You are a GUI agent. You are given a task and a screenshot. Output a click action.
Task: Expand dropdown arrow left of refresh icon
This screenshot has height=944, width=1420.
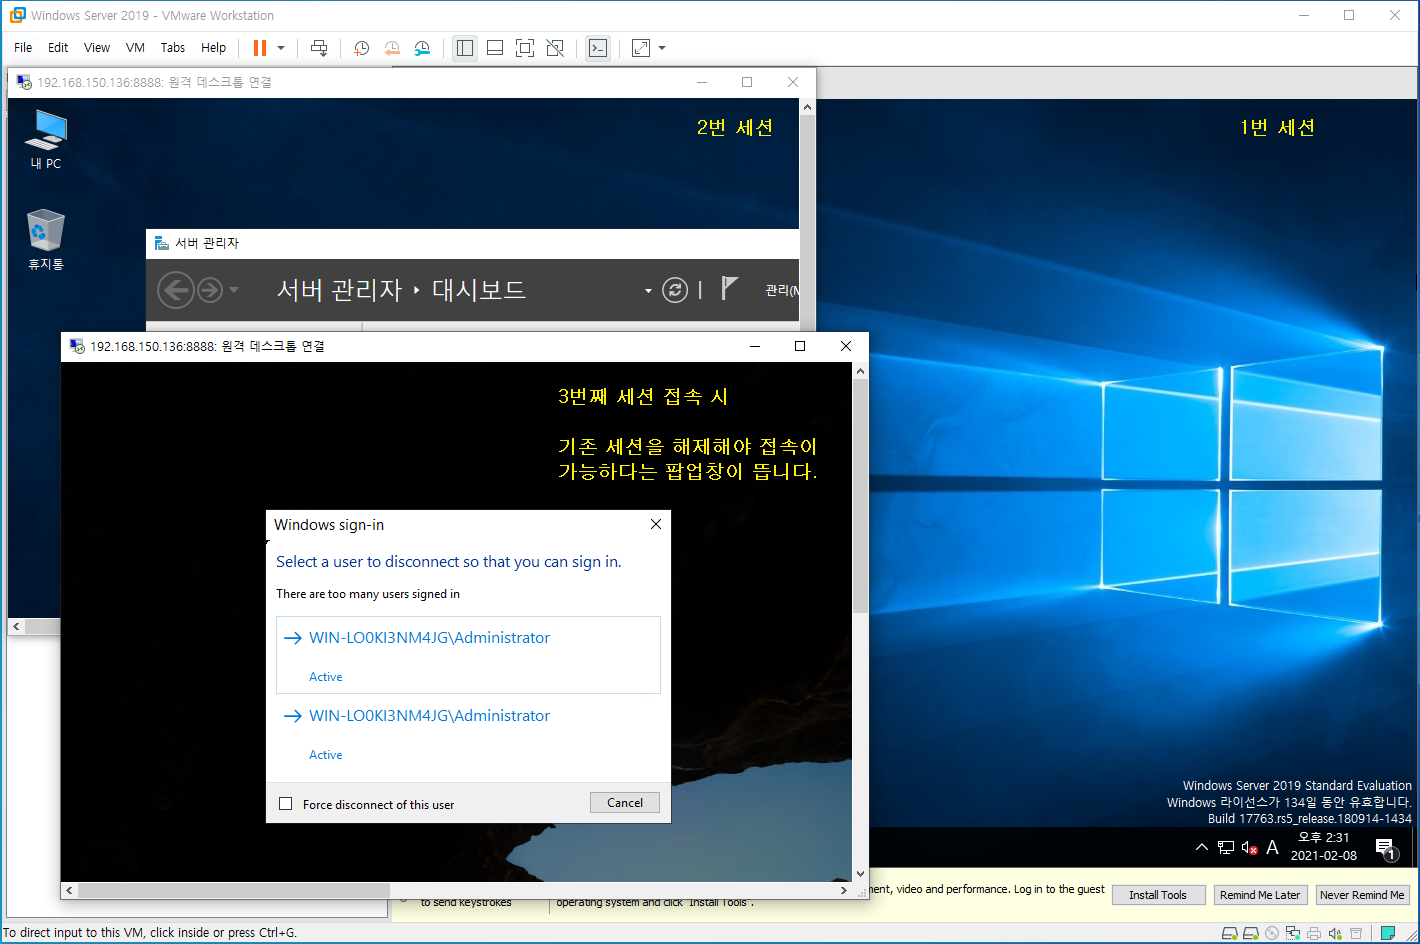click(648, 291)
